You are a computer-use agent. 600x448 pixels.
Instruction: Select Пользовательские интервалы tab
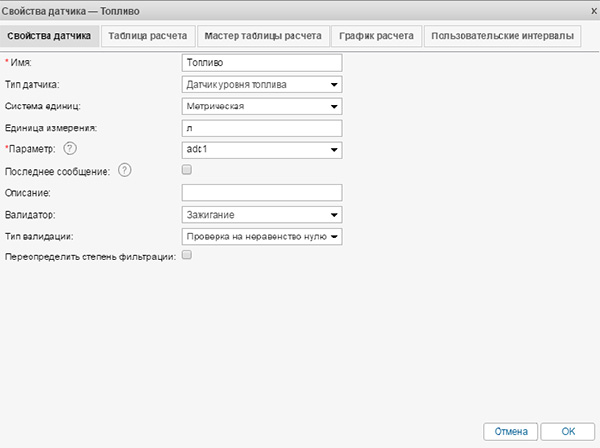click(503, 35)
